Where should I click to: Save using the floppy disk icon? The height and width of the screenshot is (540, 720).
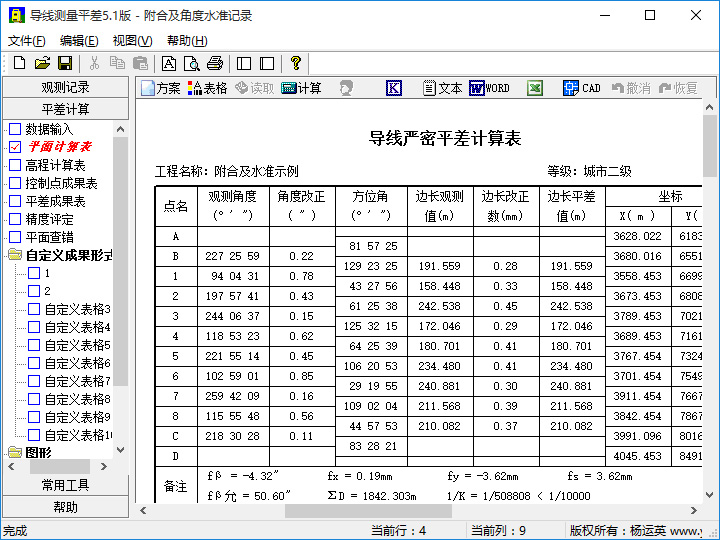click(x=65, y=63)
